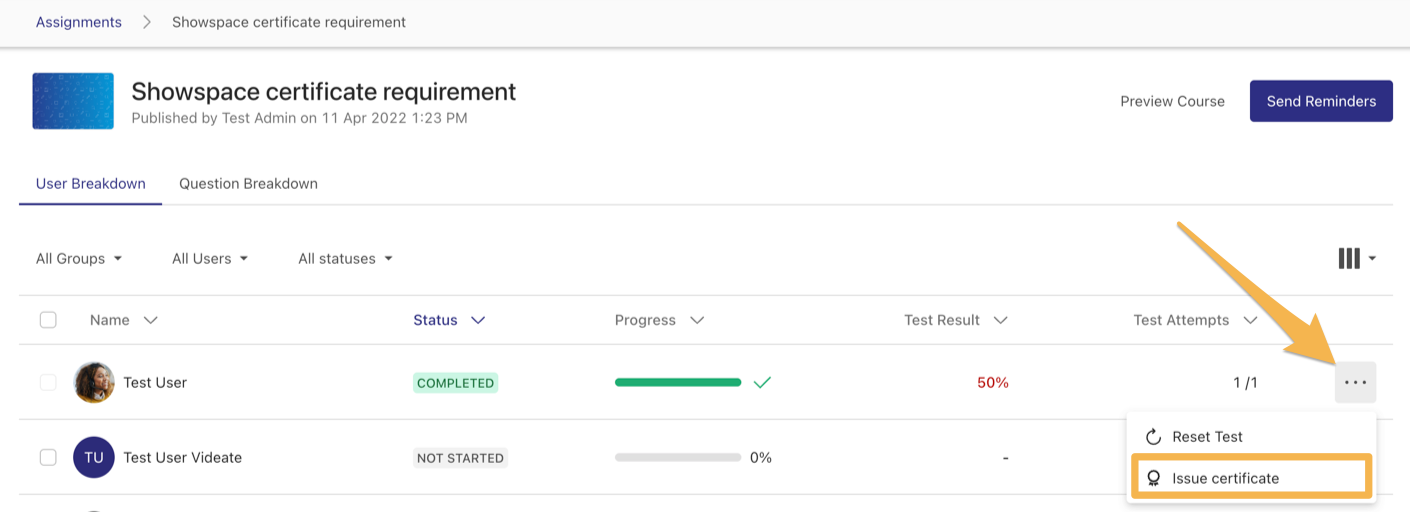Screen dimensions: 1410x512
Task: Click the green completion checkmark icon
Action: tap(762, 382)
